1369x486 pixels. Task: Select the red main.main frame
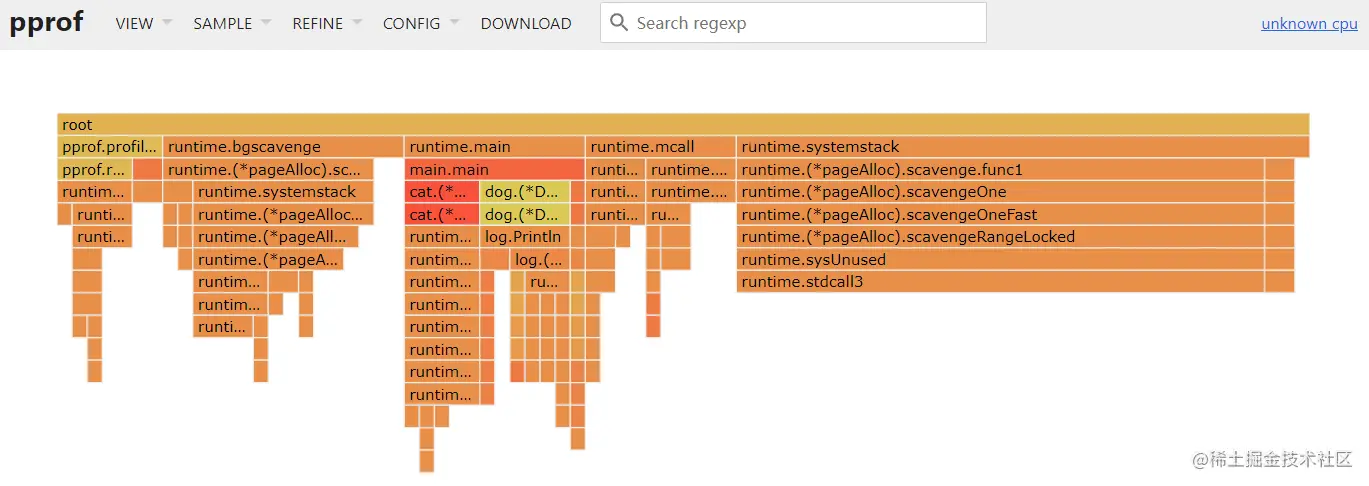(x=494, y=170)
